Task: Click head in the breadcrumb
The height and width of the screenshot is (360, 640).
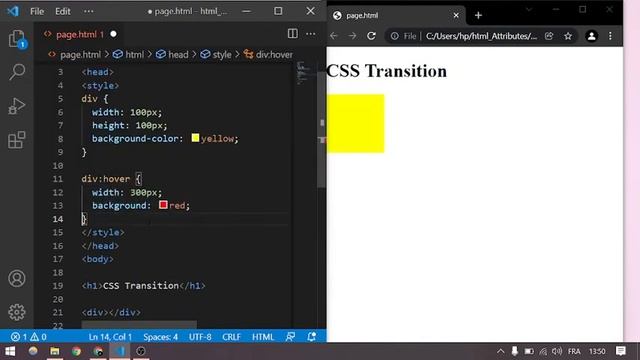Action: [172, 55]
